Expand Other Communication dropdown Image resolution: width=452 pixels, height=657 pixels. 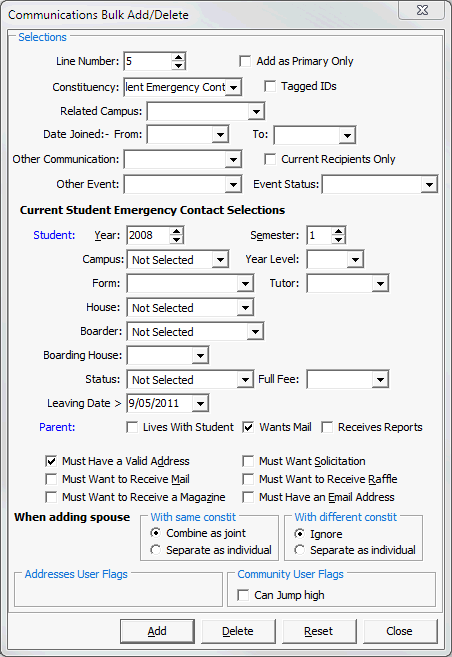pyautogui.click(x=233, y=159)
